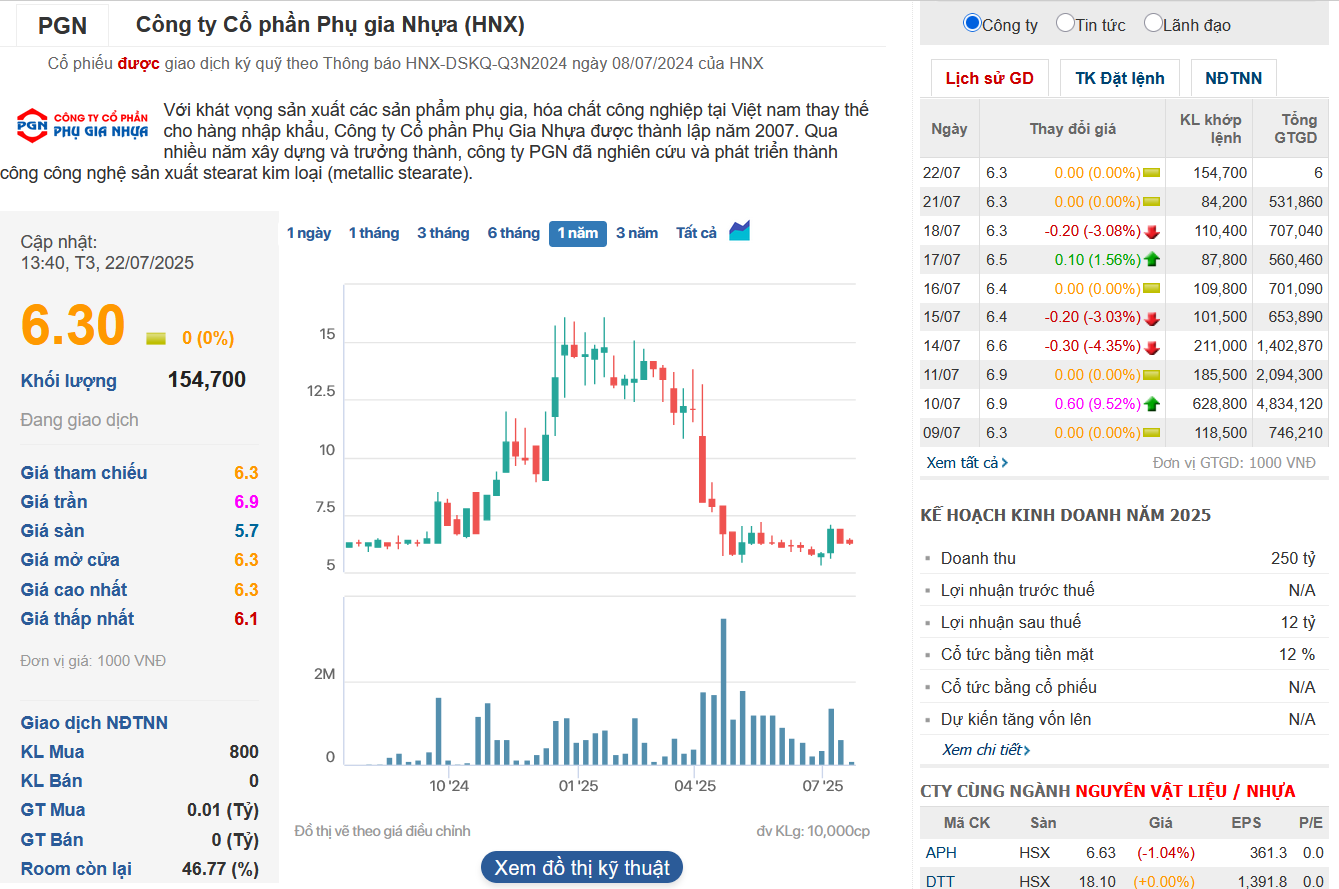
Task: Set the chart range to 1 tháng
Action: click(374, 233)
